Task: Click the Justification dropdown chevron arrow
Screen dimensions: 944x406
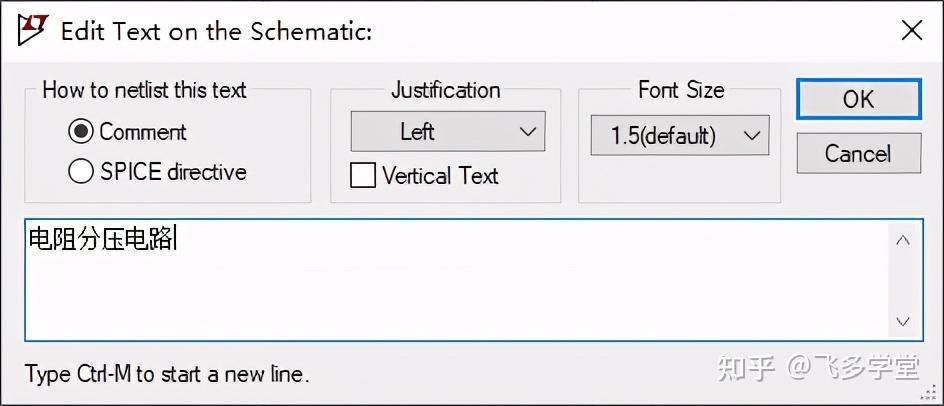Action: tap(529, 132)
